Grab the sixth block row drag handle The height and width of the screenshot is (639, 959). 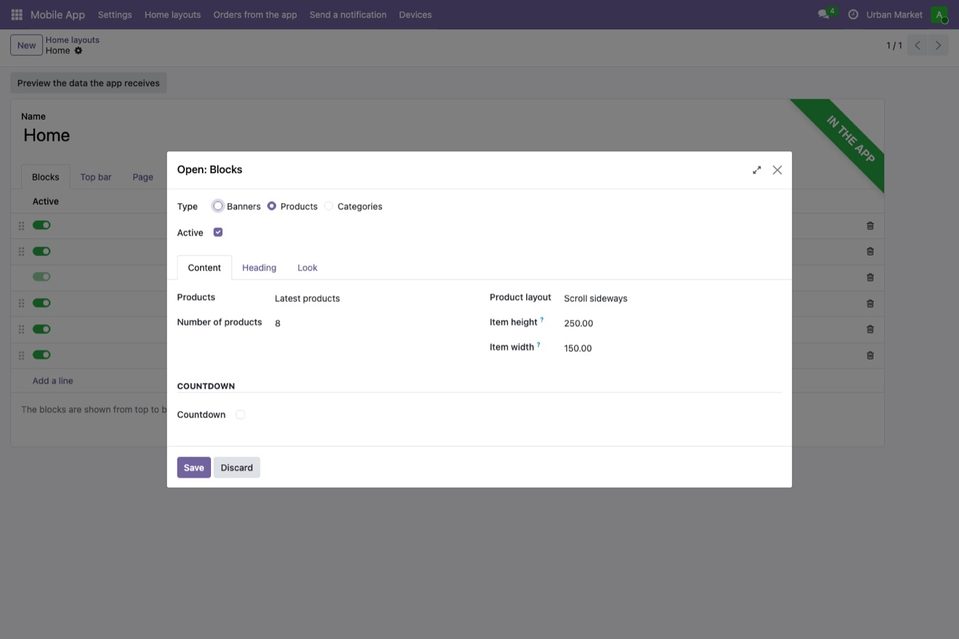[x=21, y=355]
